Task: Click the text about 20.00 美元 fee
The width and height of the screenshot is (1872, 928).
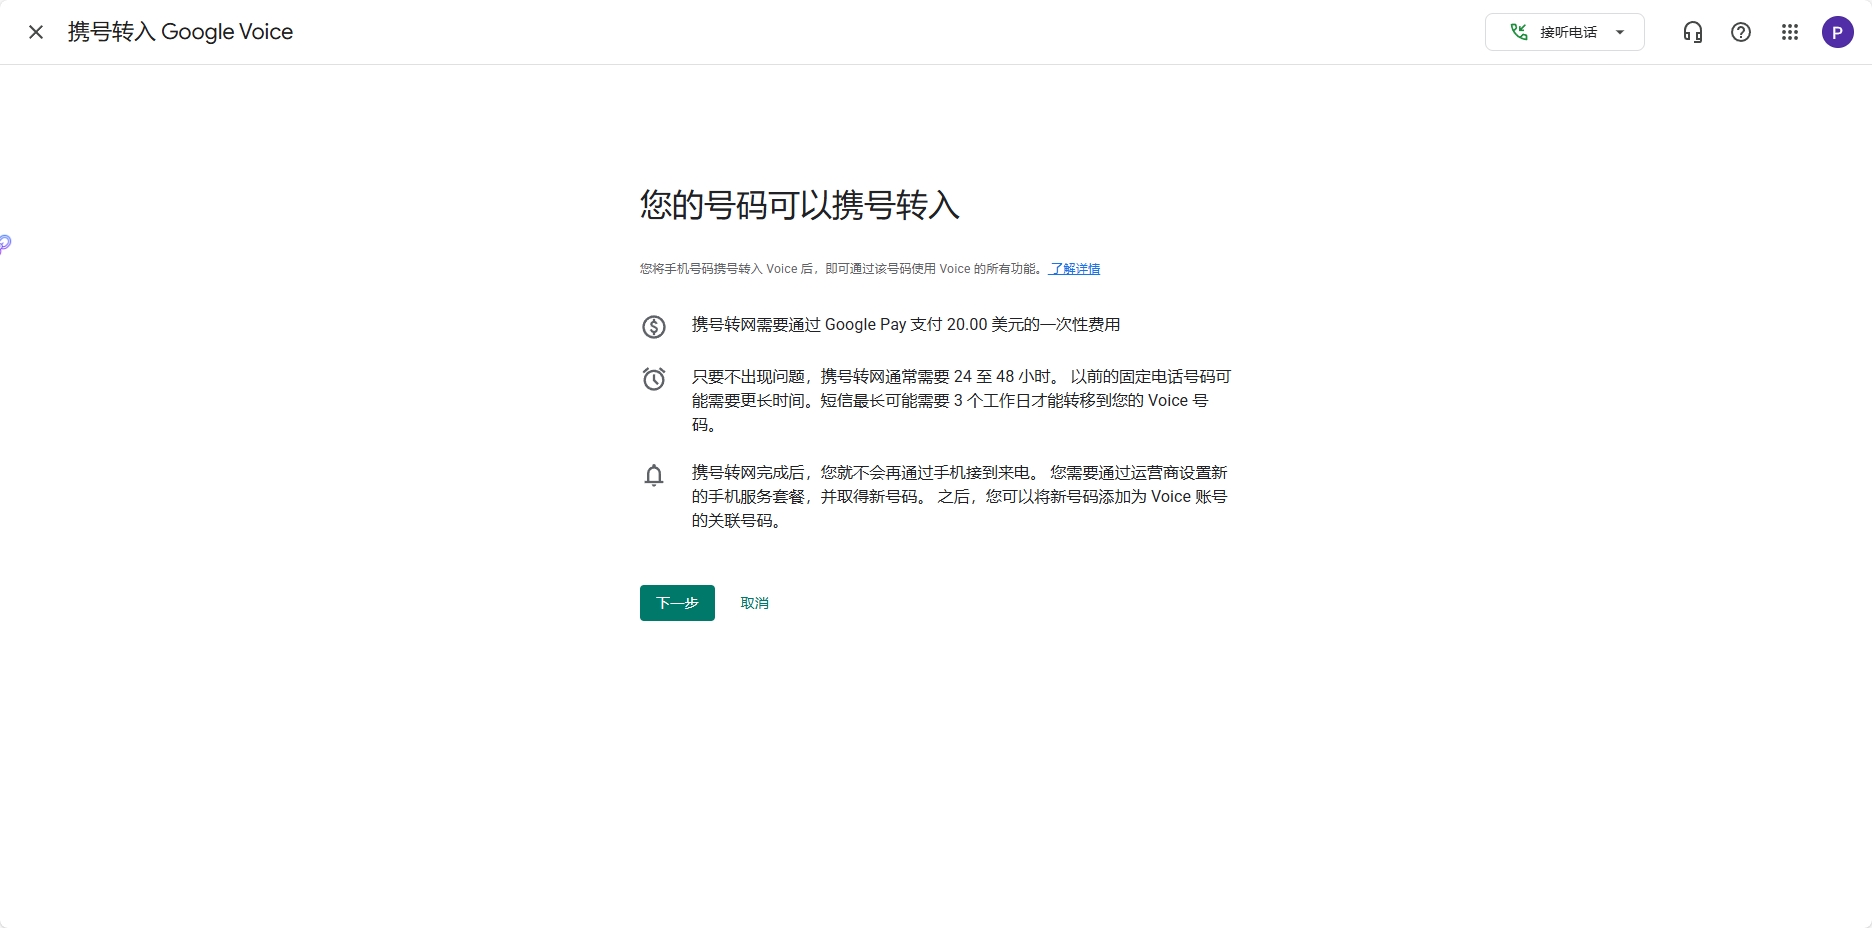Action: pyautogui.click(x=906, y=325)
